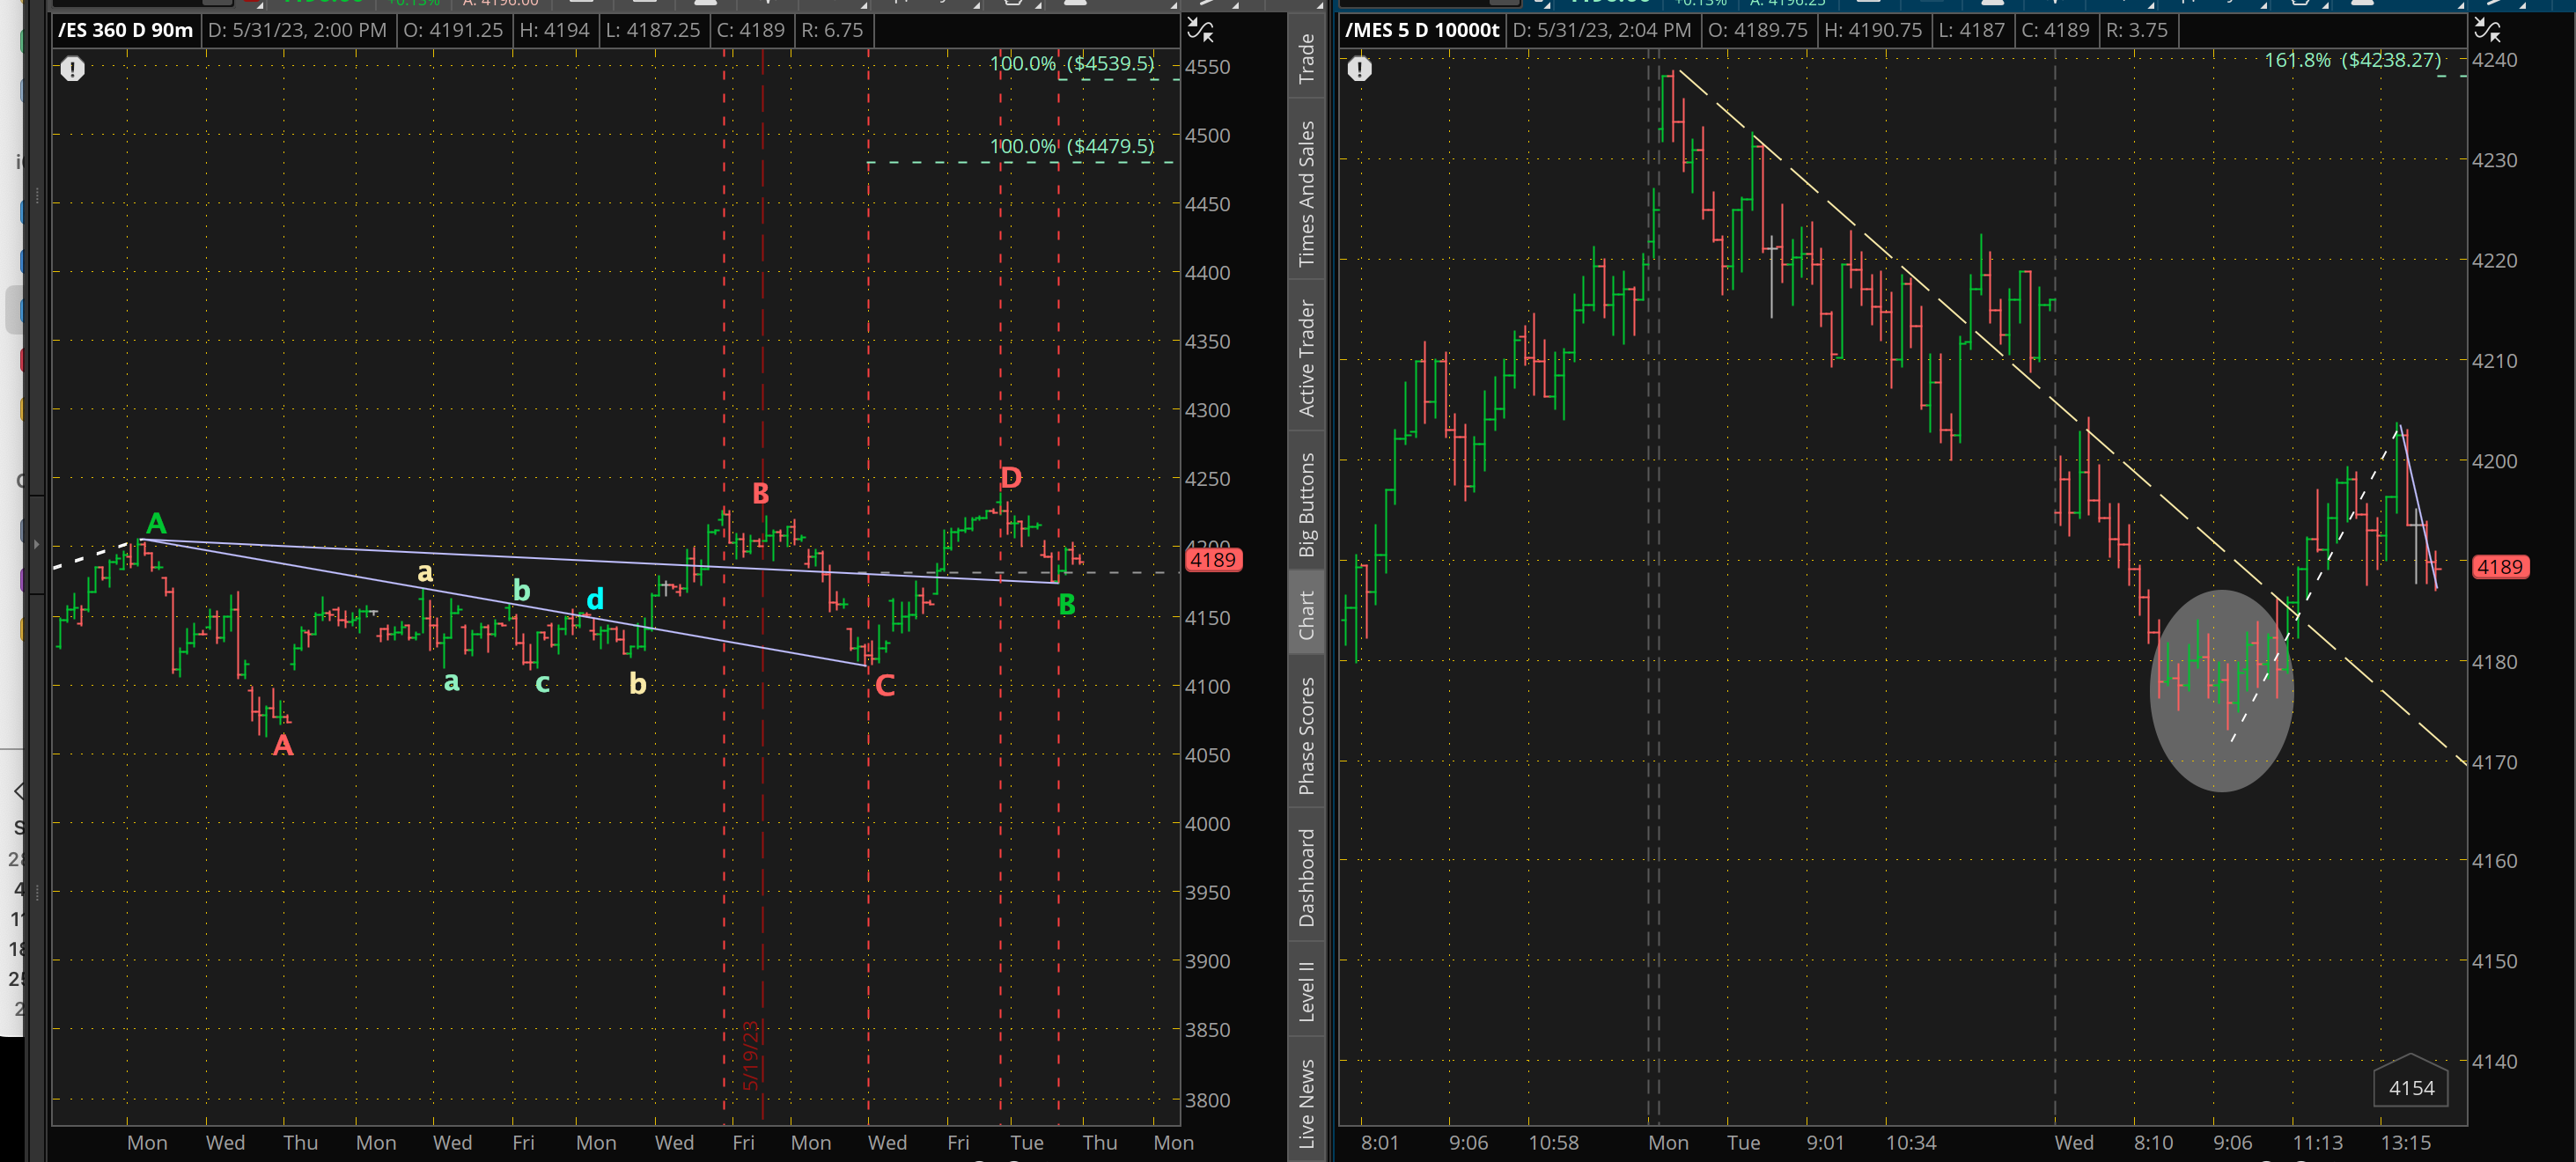This screenshot has height=1162, width=2576.
Task: Click 13:15 on the /MES time axis
Action: 2405,1142
